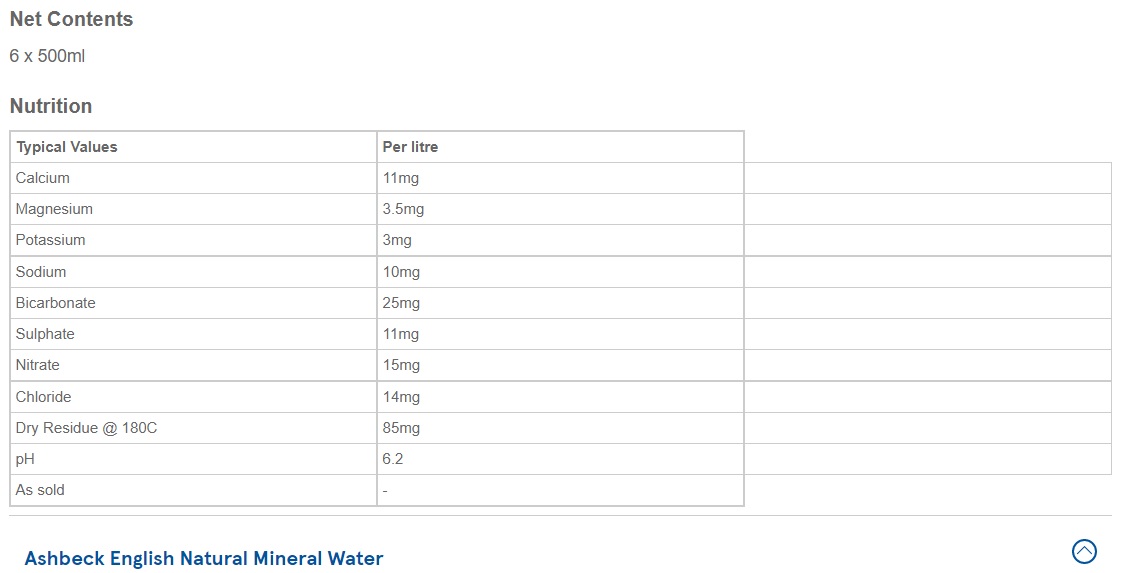Click the 6.2 pH value

point(392,459)
